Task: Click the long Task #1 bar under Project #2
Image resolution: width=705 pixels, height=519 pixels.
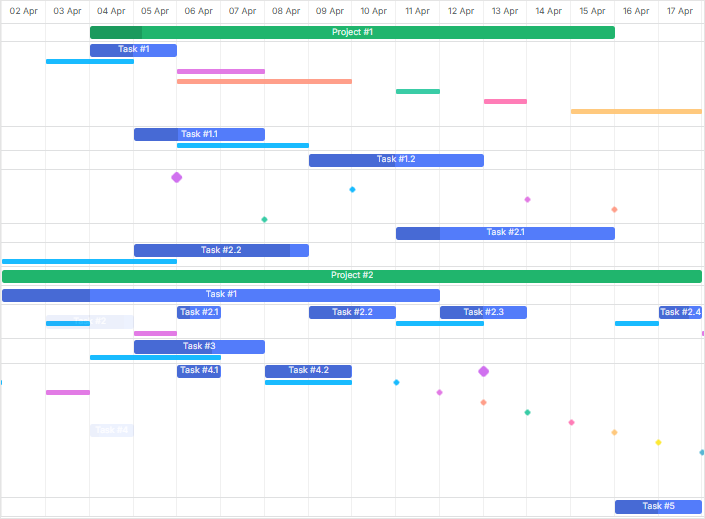Action: click(221, 295)
